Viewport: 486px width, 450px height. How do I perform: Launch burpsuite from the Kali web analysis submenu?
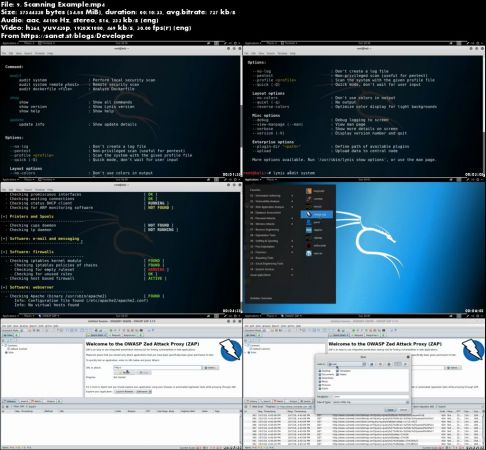point(315,191)
